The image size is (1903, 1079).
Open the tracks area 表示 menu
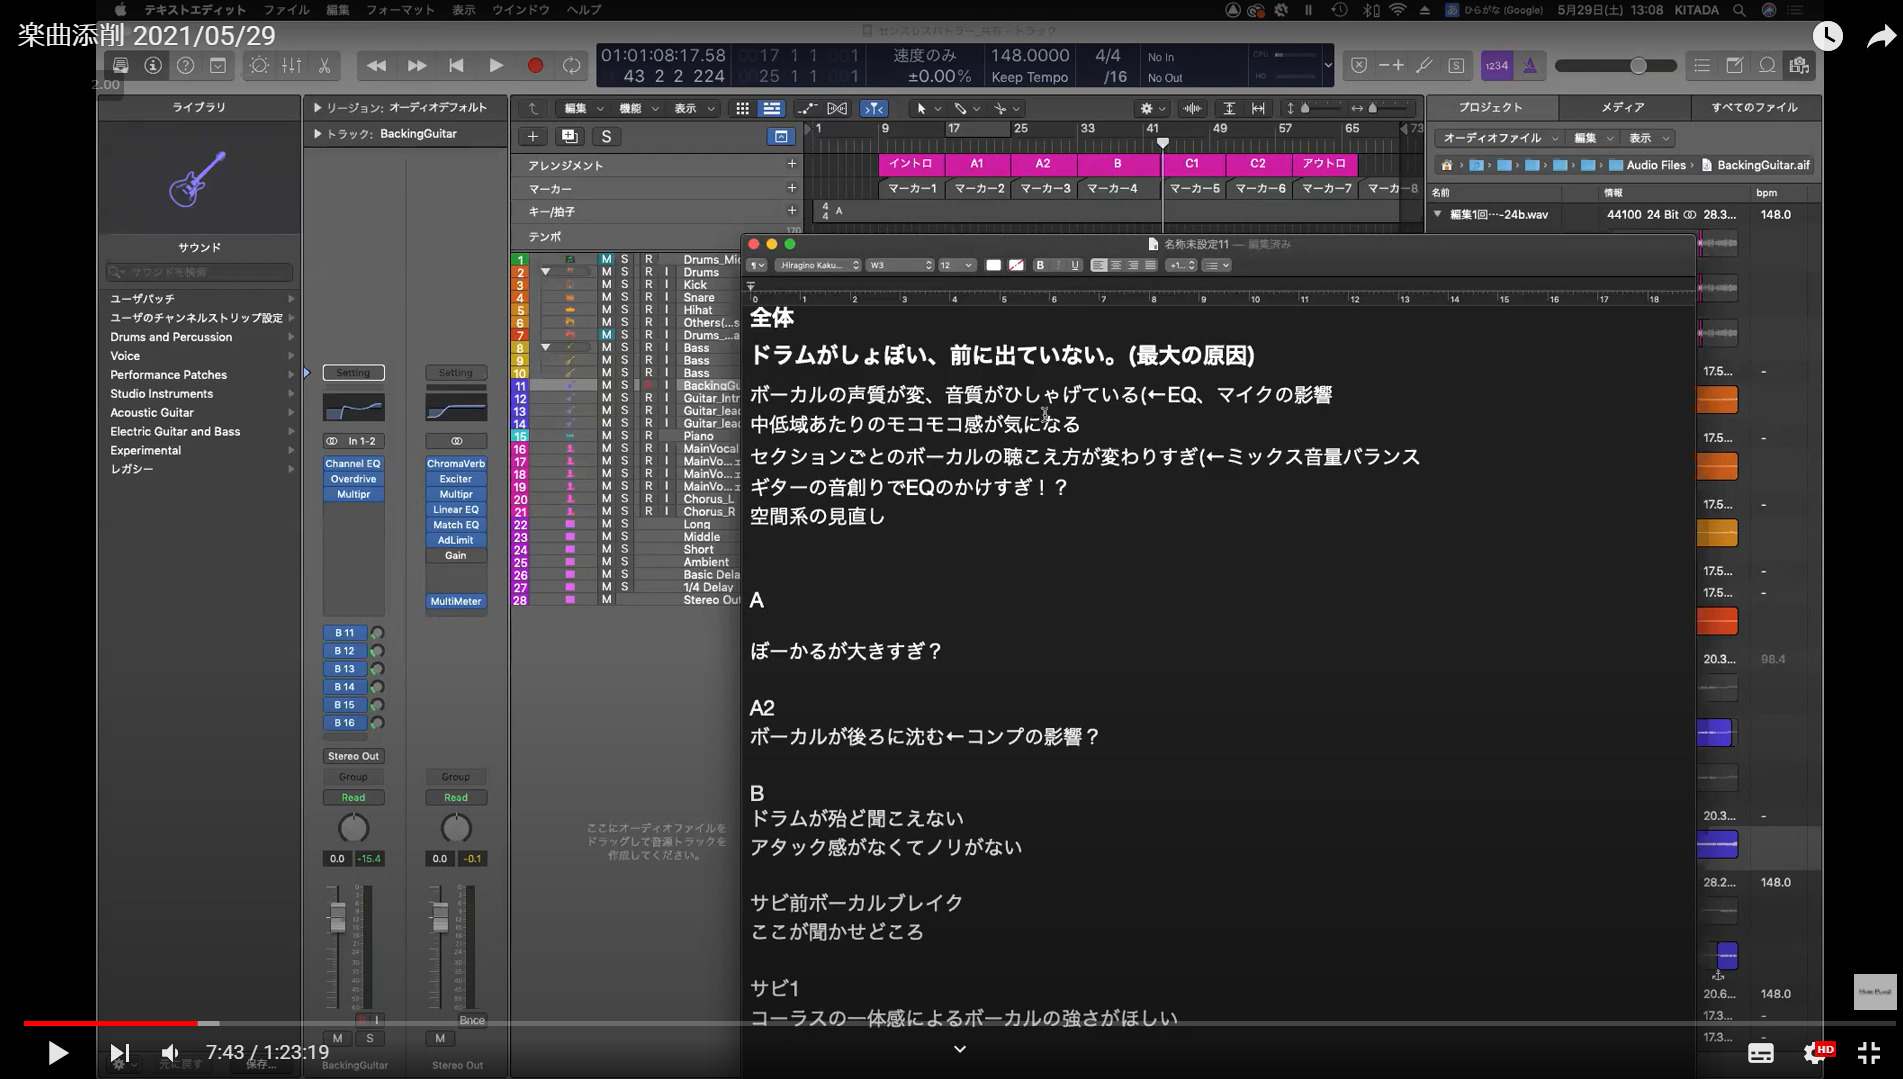pyautogui.click(x=692, y=108)
